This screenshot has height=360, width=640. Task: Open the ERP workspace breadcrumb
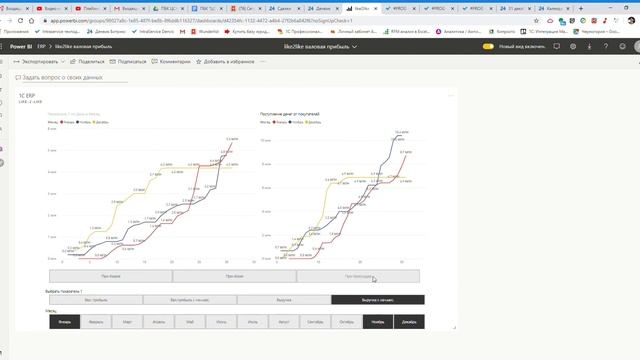coord(41,47)
